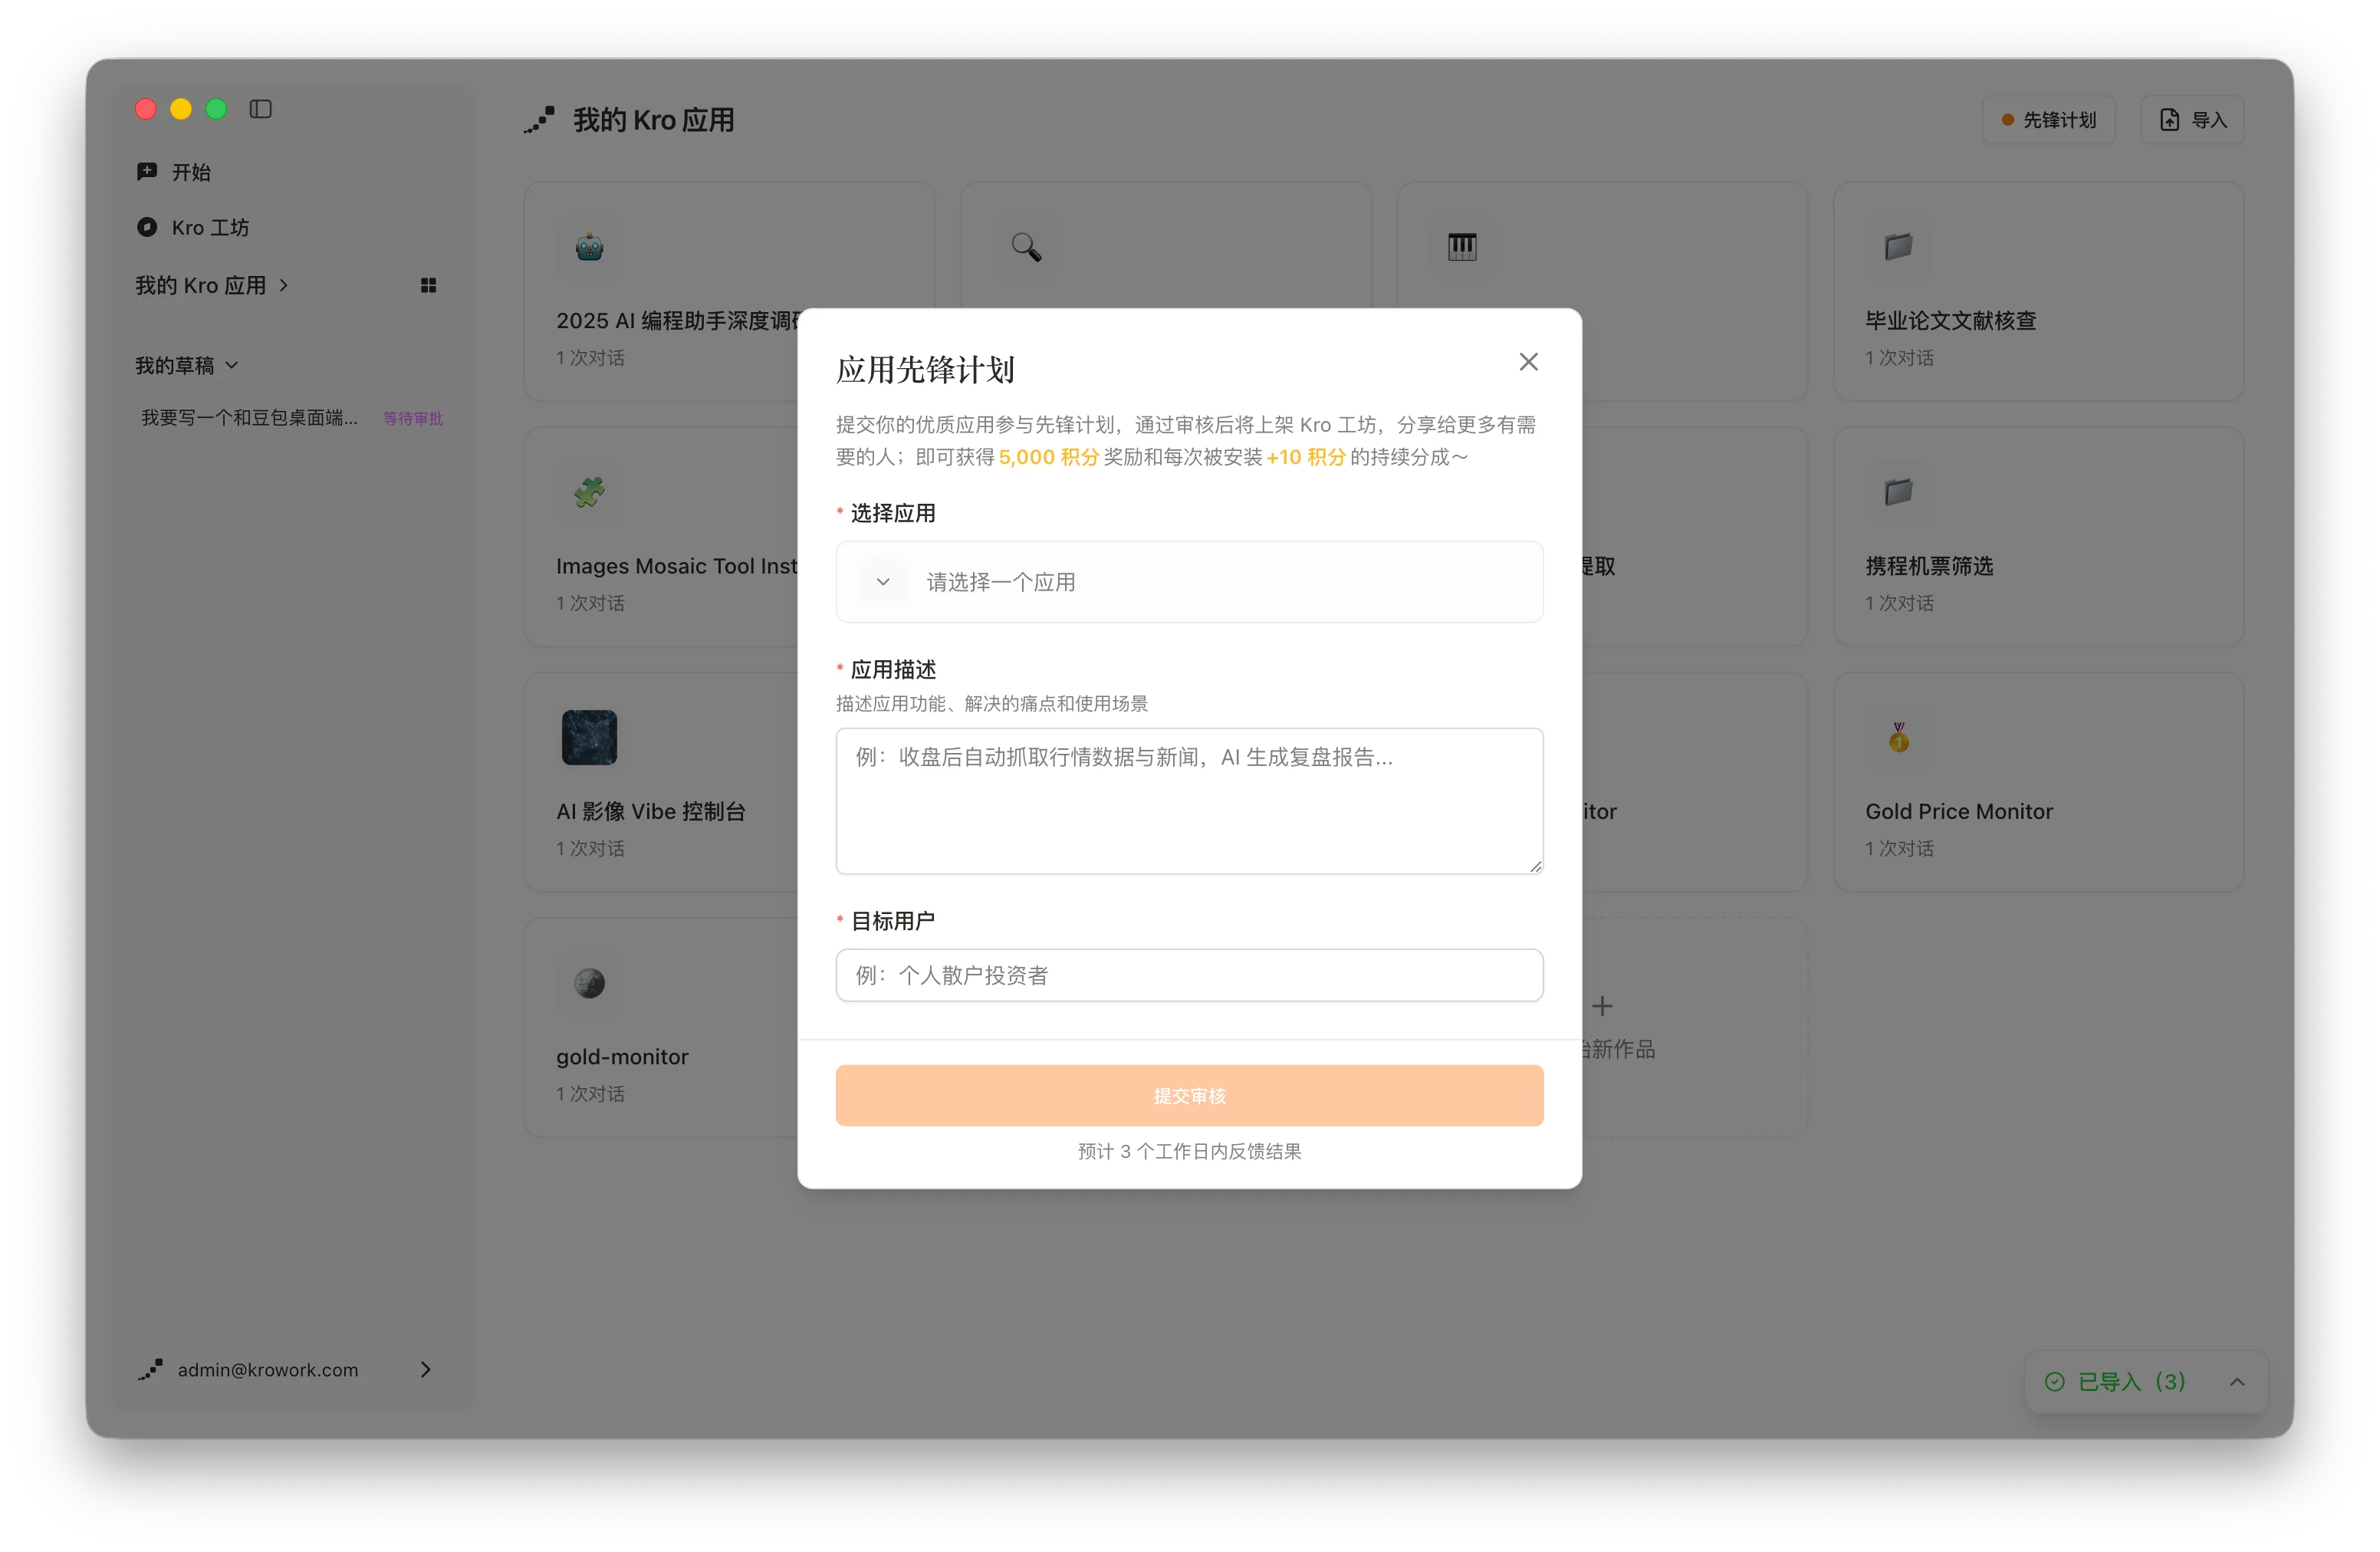Open the 2025 AI 编程助手深度调研 title
The width and height of the screenshot is (2380, 1552).
point(677,320)
